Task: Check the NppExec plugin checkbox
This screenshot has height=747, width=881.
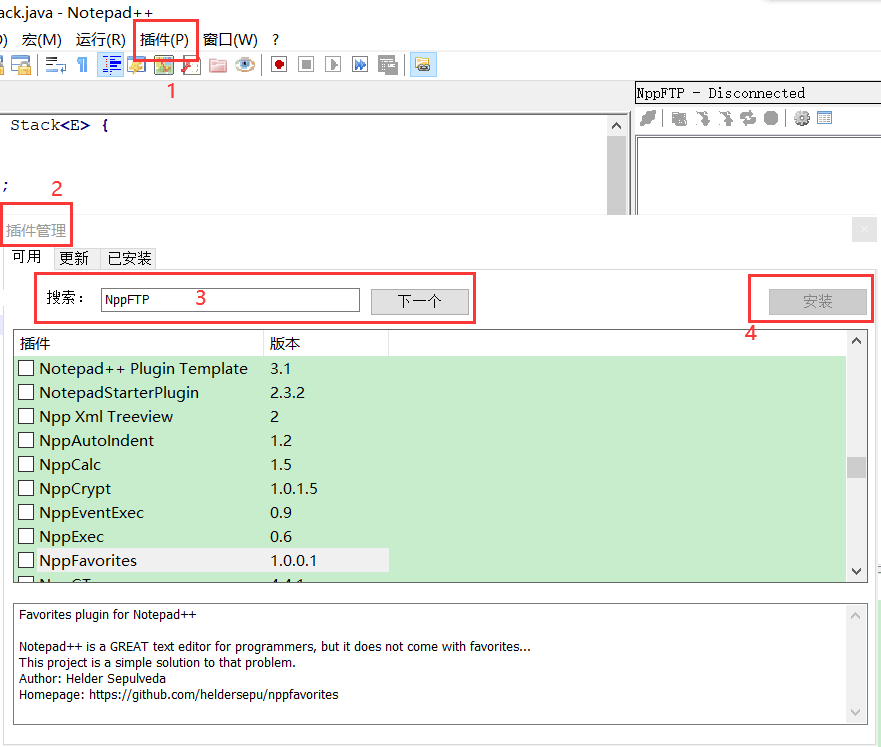Action: (27, 537)
